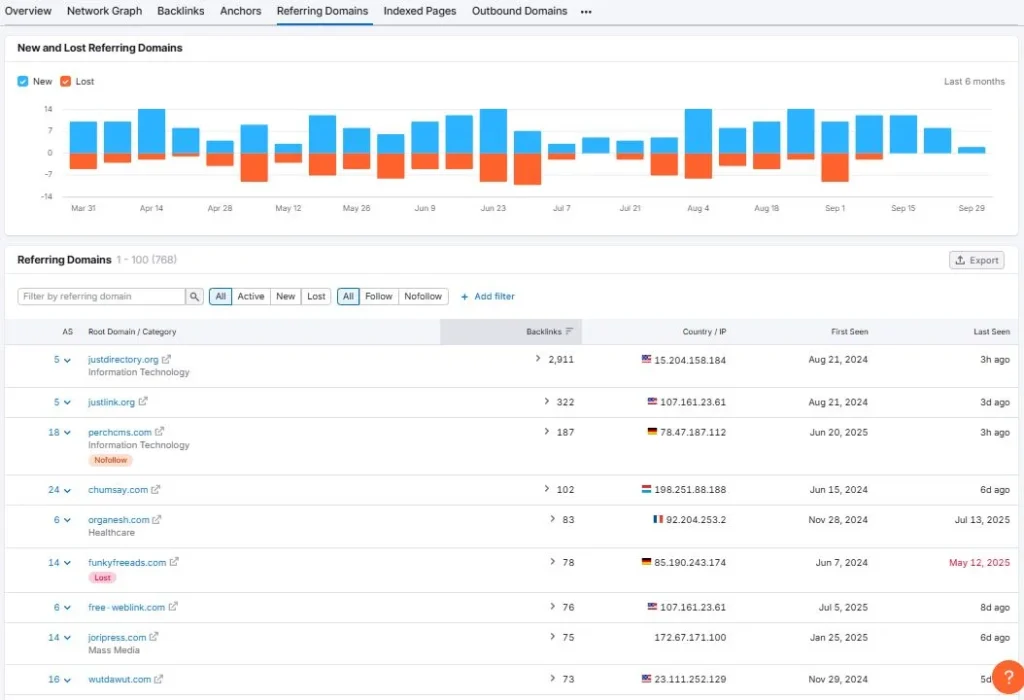Open the Outbound Domains tab
The height and width of the screenshot is (700, 1024).
tap(519, 11)
